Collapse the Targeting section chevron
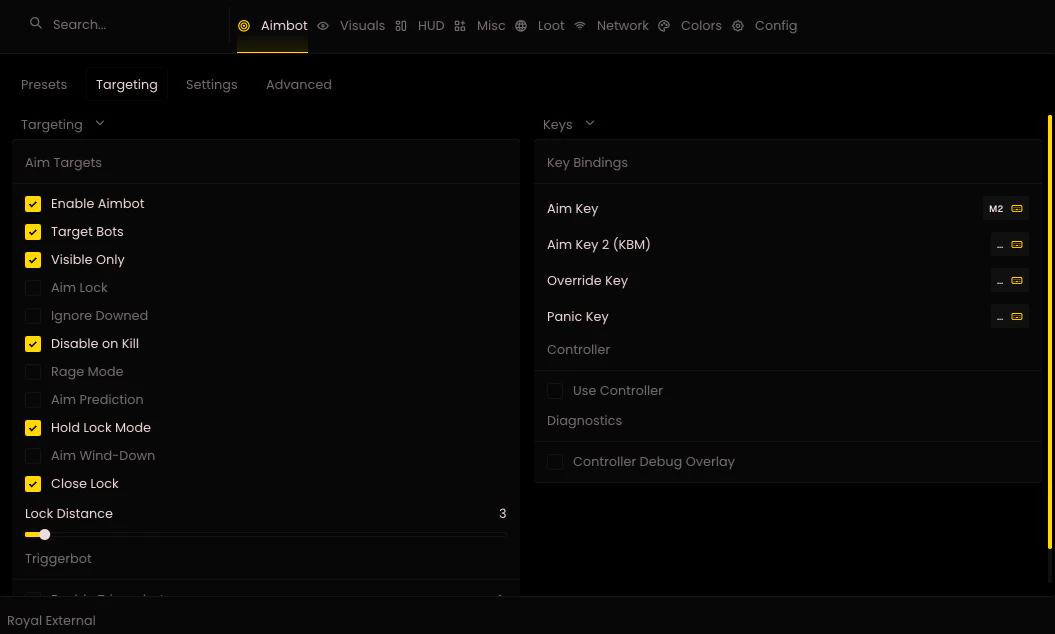 (100, 123)
